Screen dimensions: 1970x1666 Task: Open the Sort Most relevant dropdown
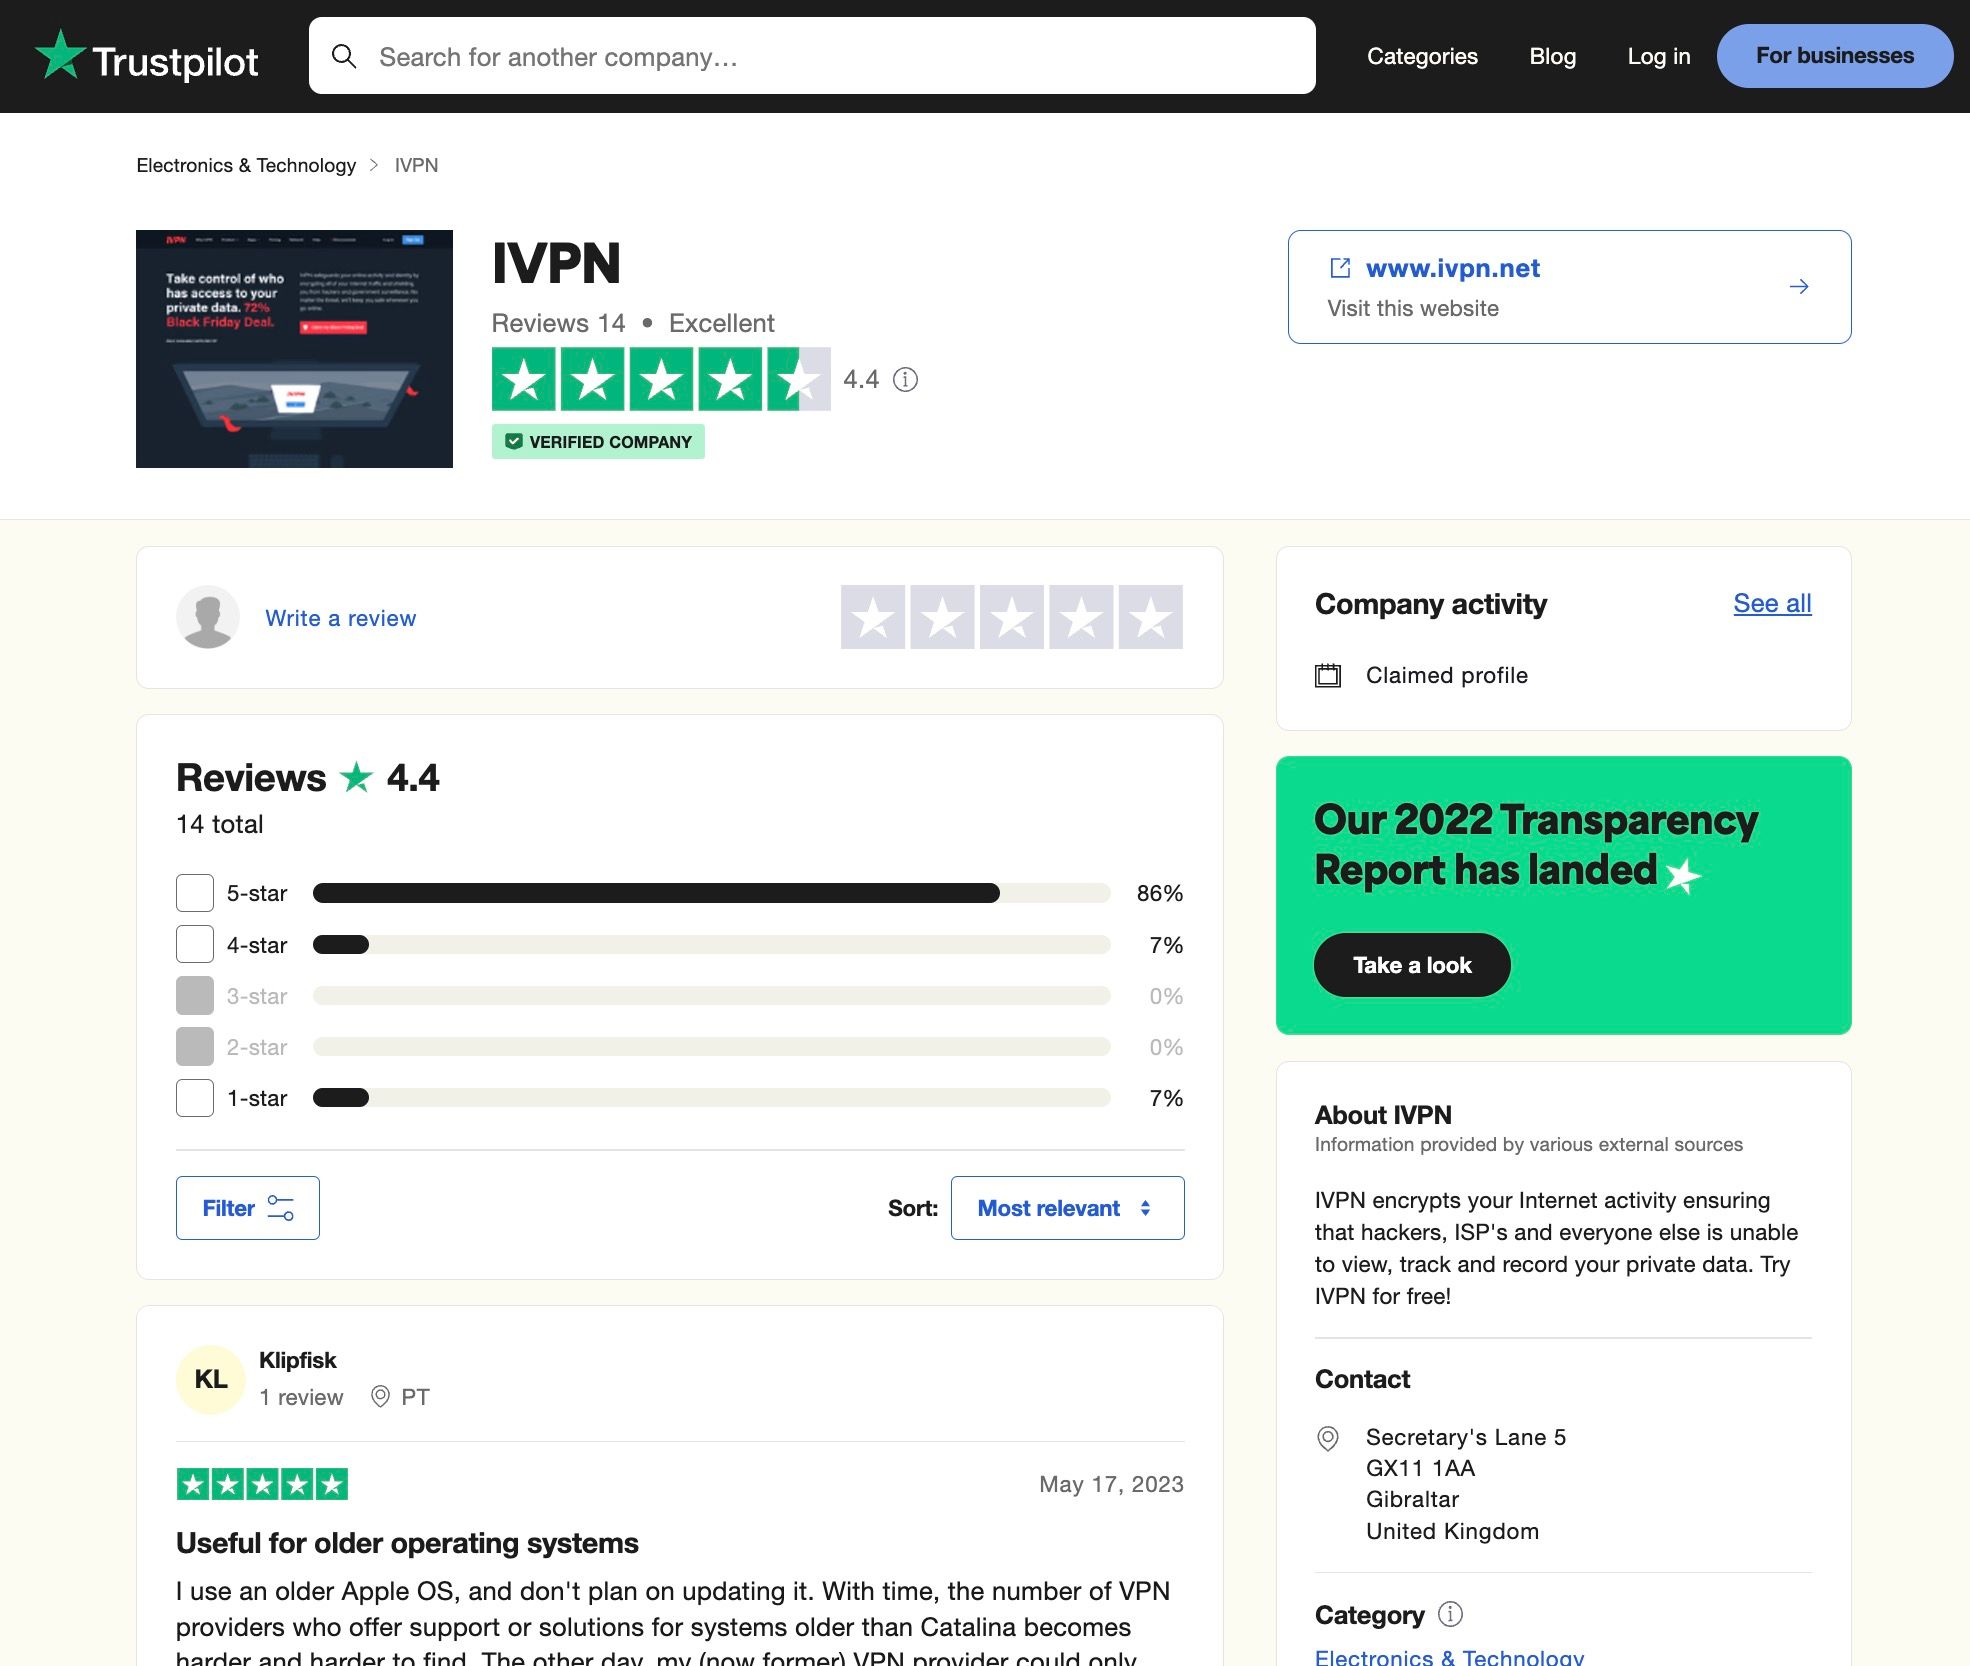click(1067, 1208)
